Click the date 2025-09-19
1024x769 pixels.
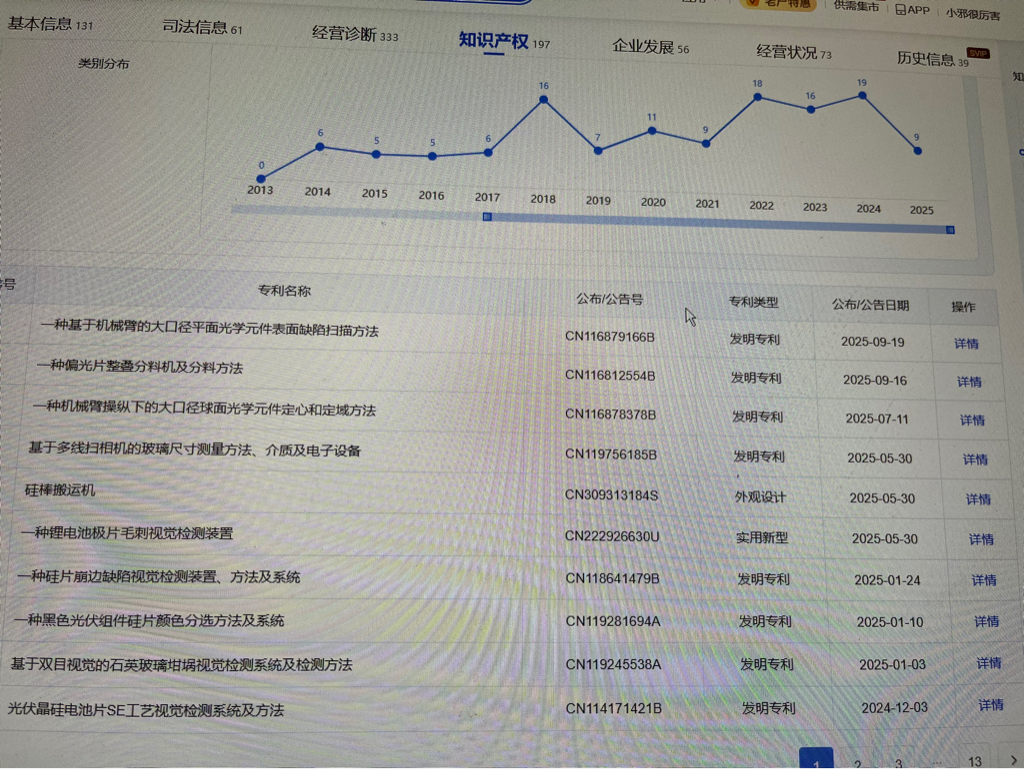[872, 341]
